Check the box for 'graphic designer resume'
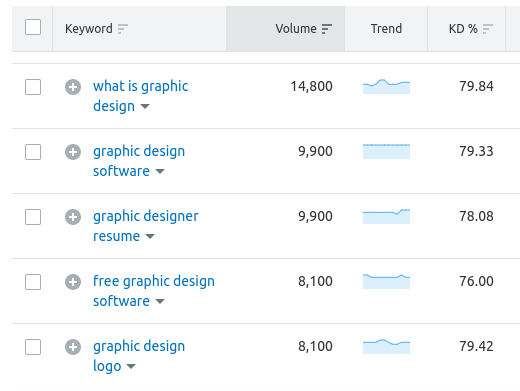Screen dimensions: 520x391 (33, 217)
